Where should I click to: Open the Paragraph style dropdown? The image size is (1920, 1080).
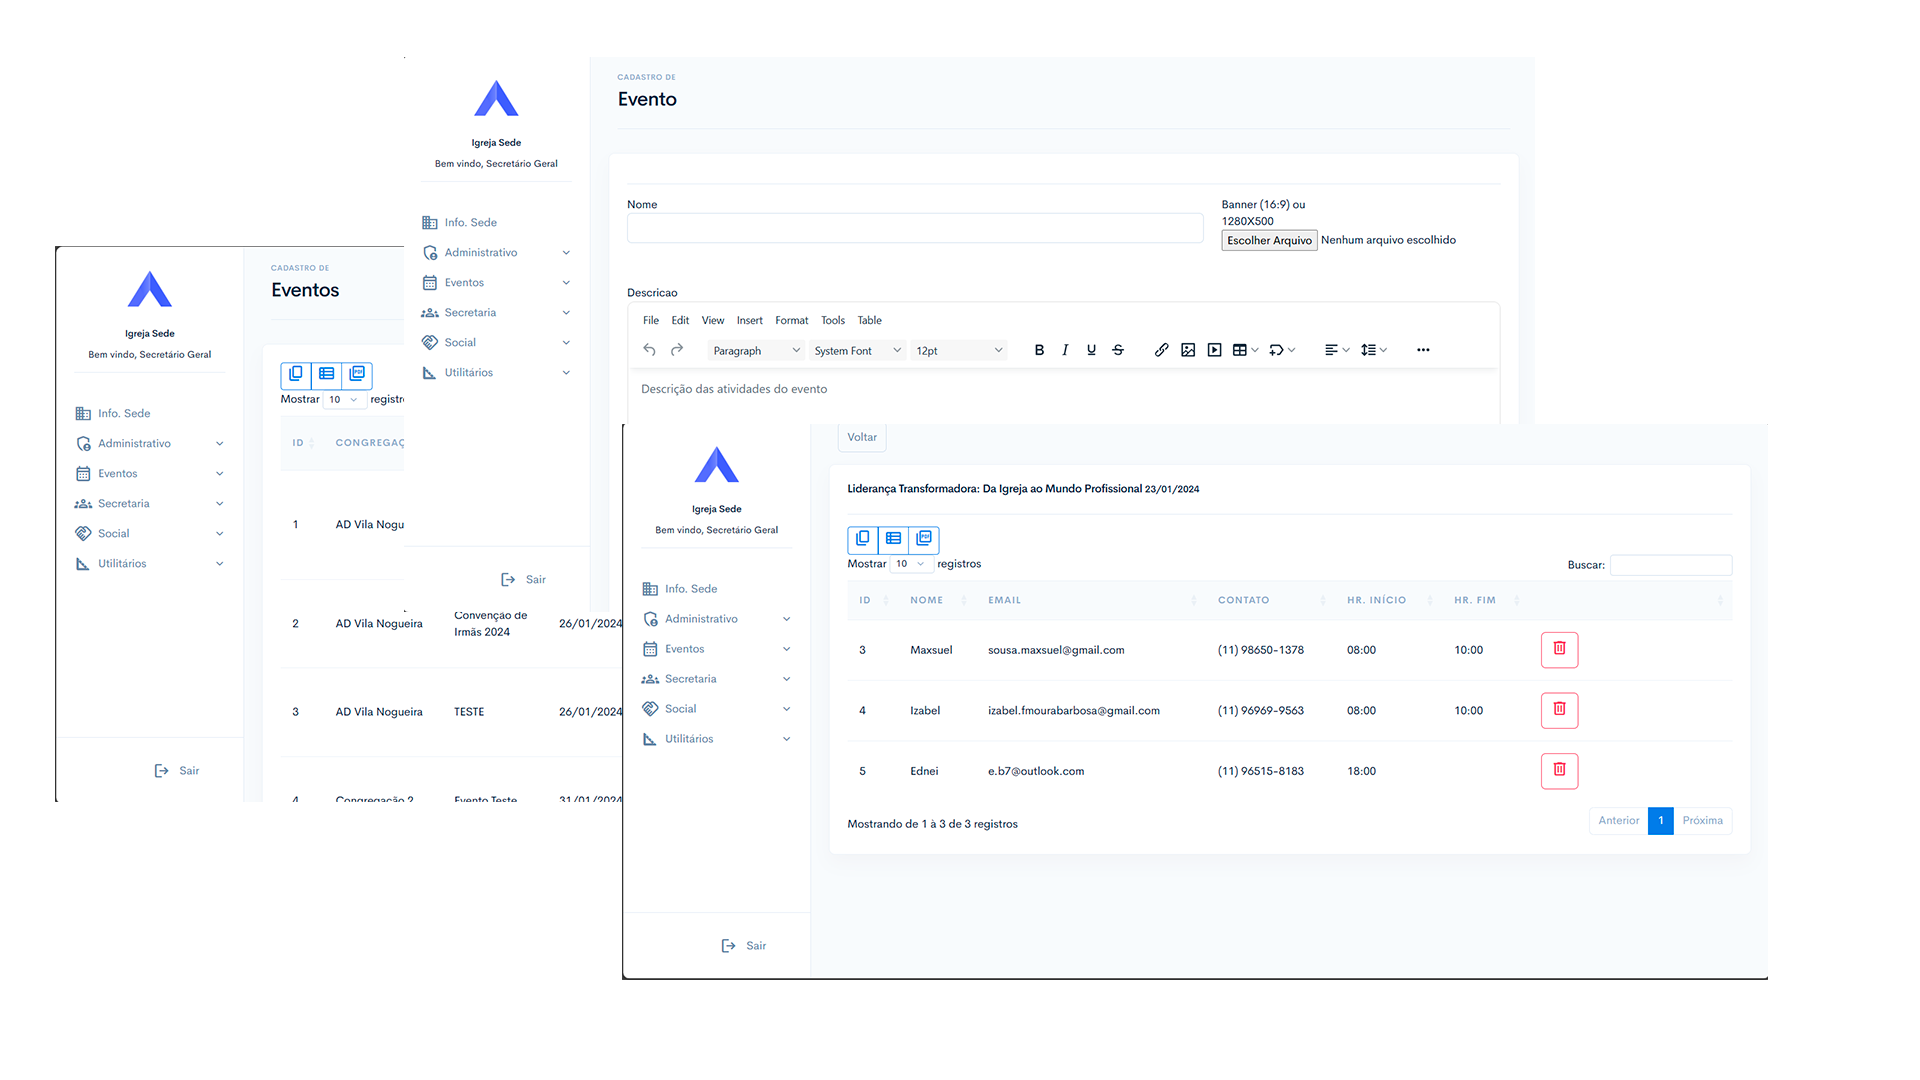pyautogui.click(x=755, y=351)
